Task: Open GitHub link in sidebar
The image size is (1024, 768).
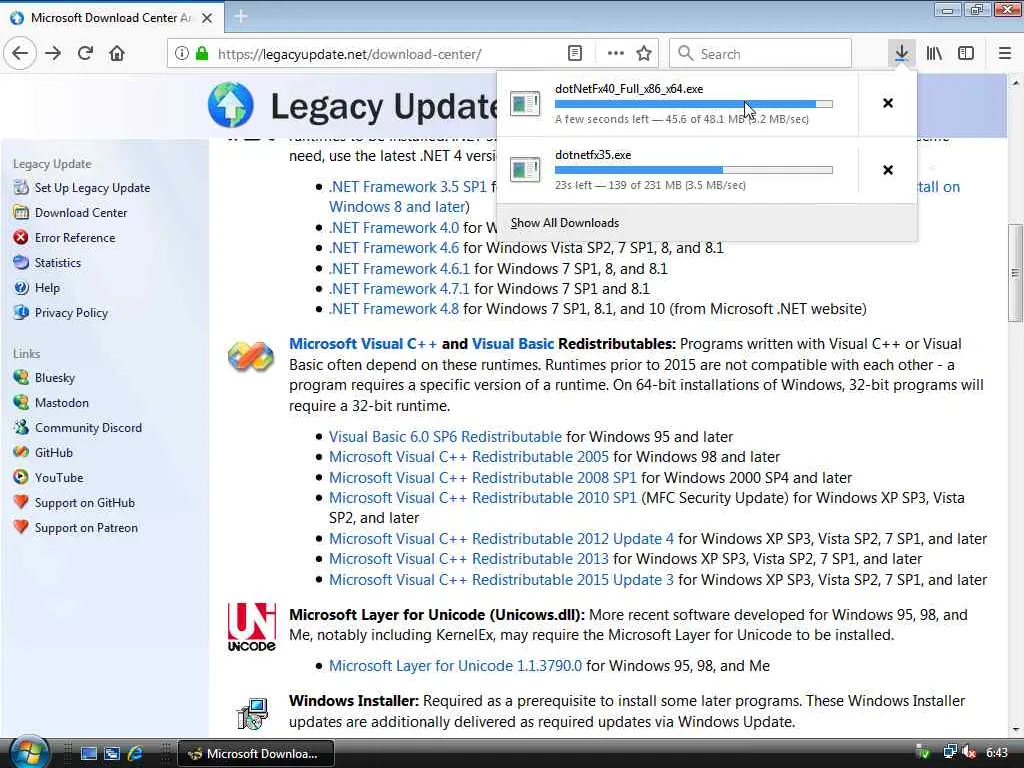Action: [x=54, y=453]
